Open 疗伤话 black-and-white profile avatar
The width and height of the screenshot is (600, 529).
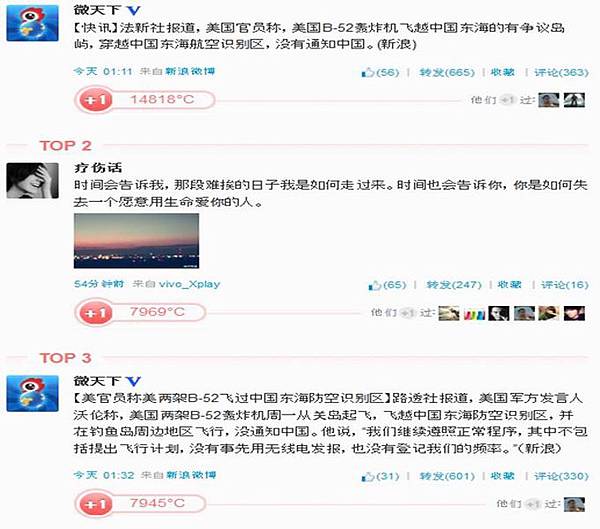pyautogui.click(x=33, y=180)
